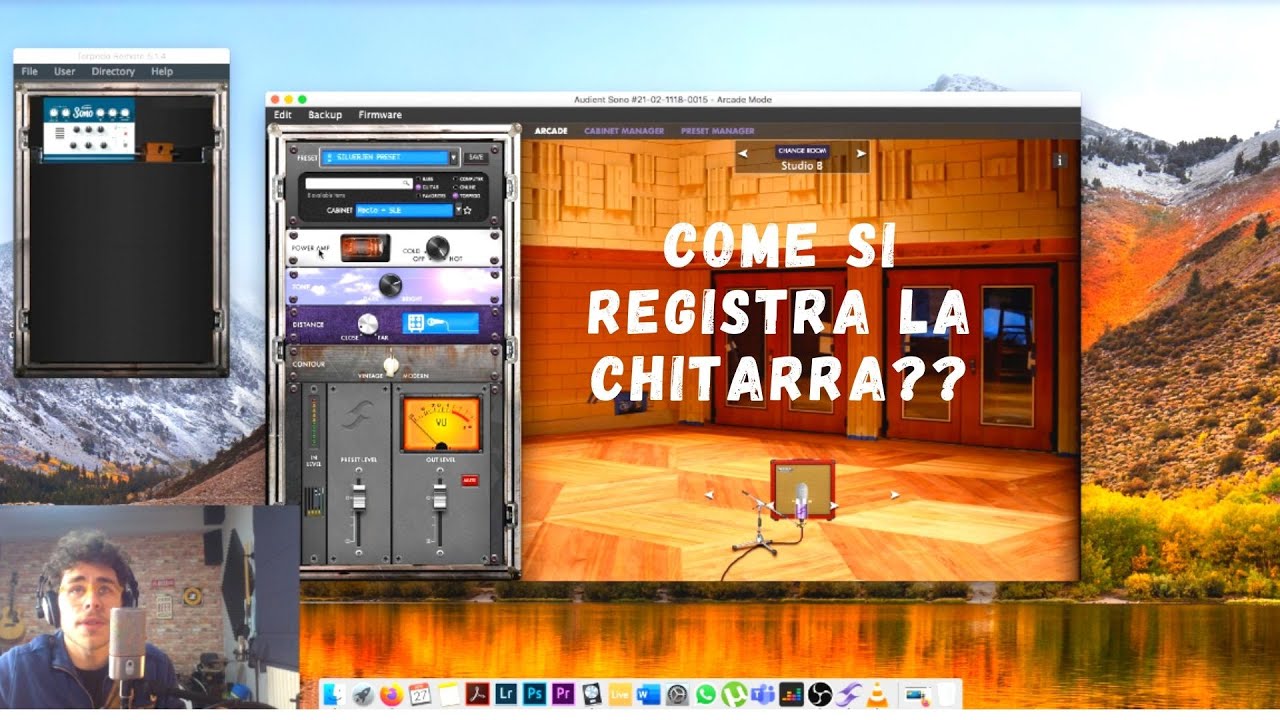
Task: Select the Guitar filter radio button
Action: click(x=418, y=187)
